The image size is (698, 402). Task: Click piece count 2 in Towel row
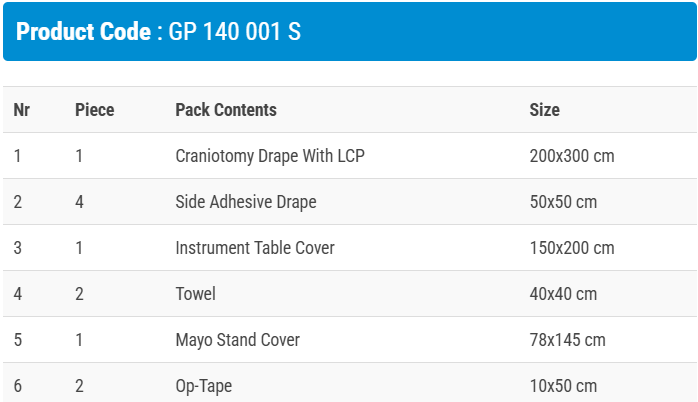coord(79,294)
